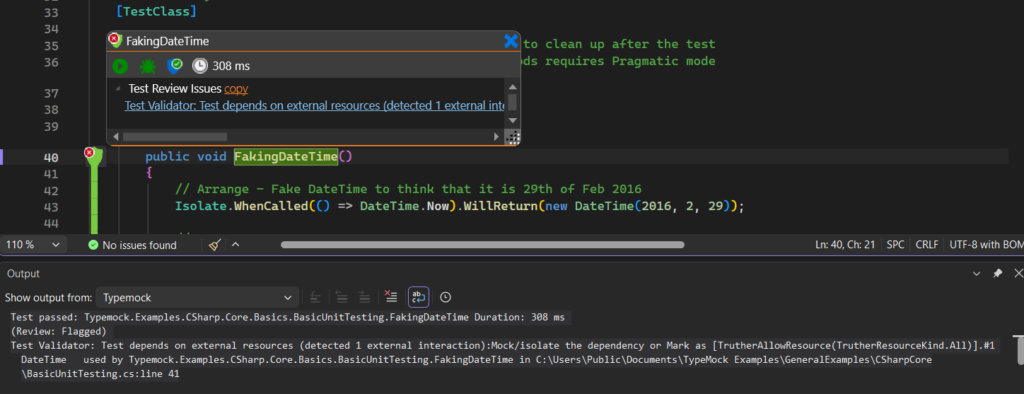Screen dimensions: 1024x394
Task: Click the editor horizontal scrollbar
Action: pyautogui.click(x=483, y=245)
